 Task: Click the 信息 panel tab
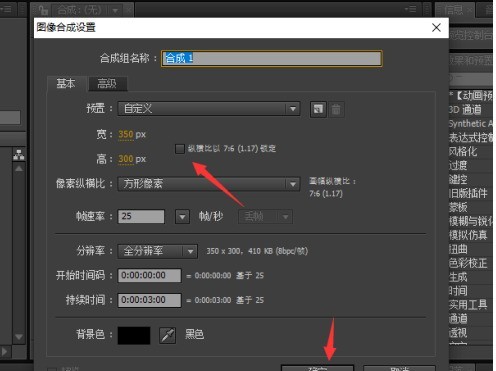[454, 10]
